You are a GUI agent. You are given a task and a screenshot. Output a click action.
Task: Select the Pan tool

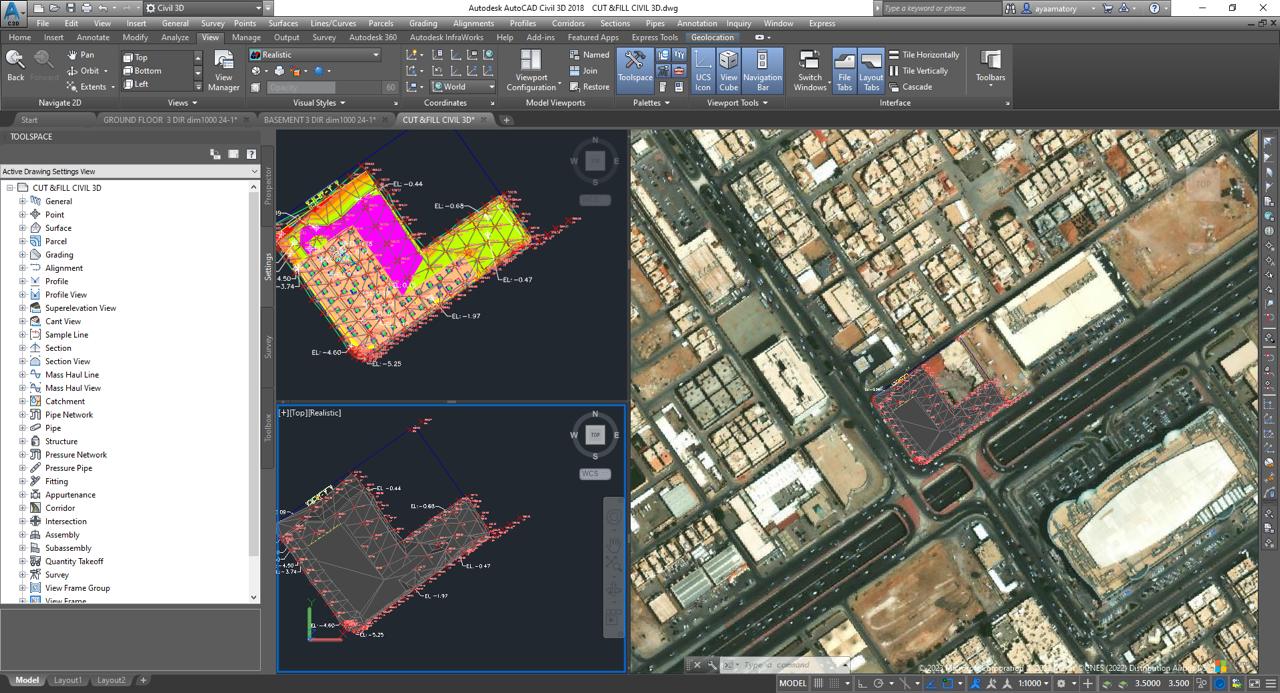coord(81,55)
